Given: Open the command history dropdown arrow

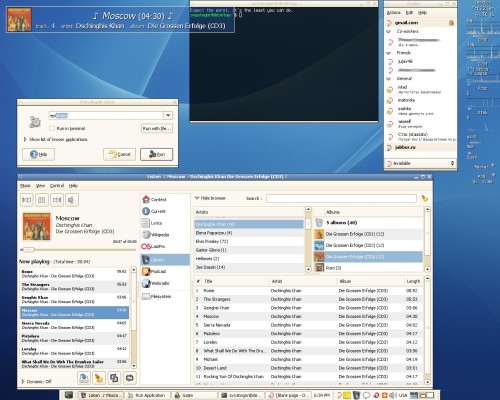Looking at the screenshot, I should point(168,115).
